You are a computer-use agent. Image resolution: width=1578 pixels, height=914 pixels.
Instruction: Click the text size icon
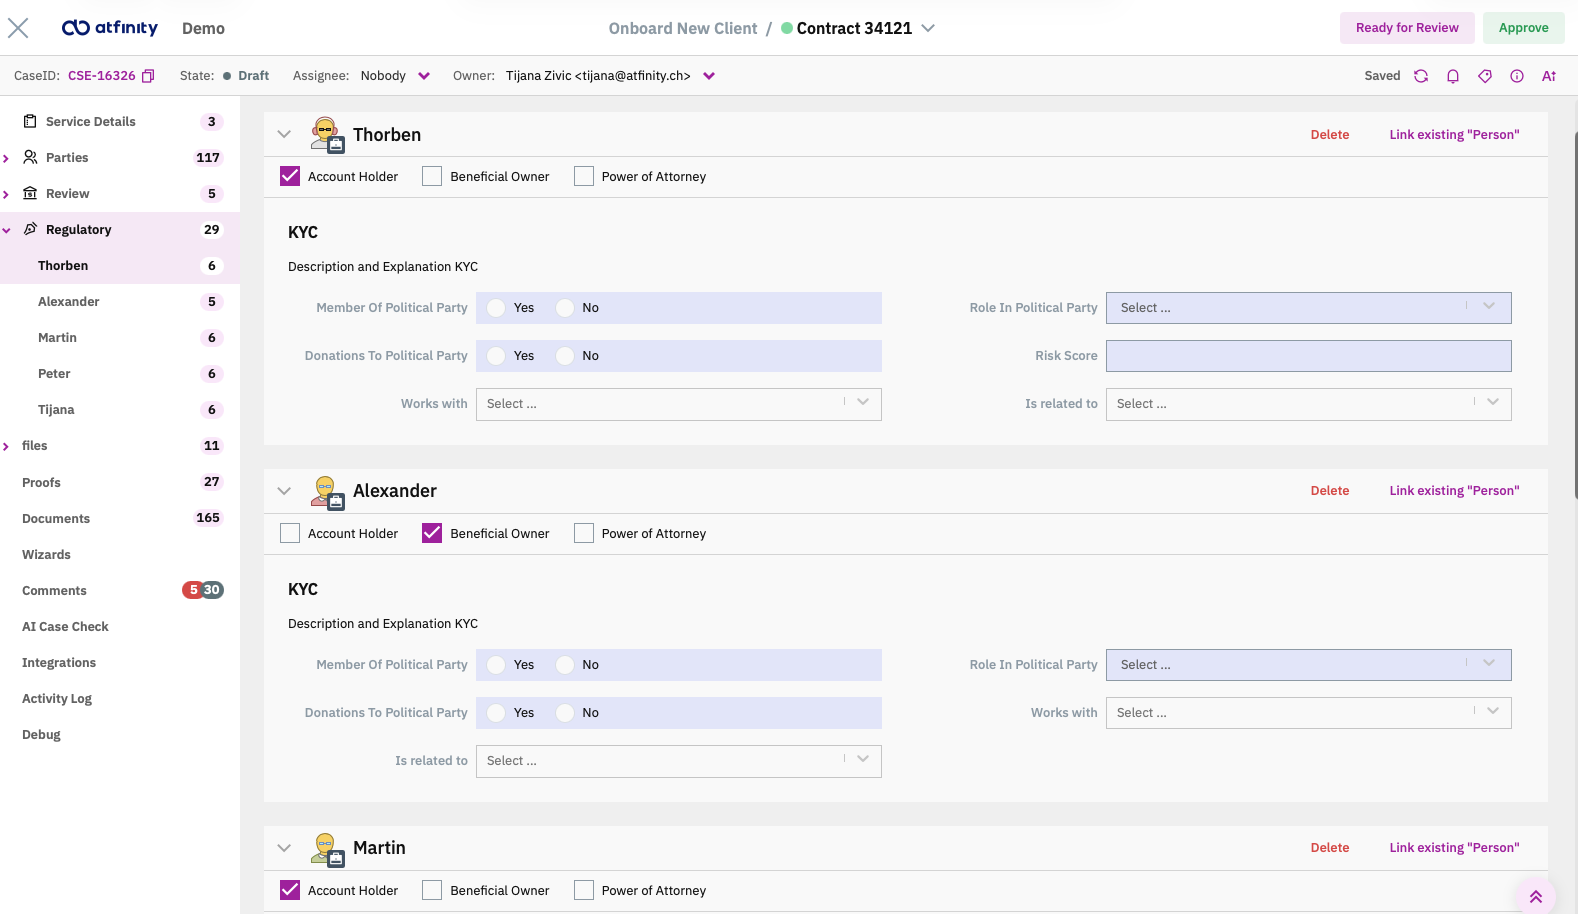click(x=1549, y=76)
